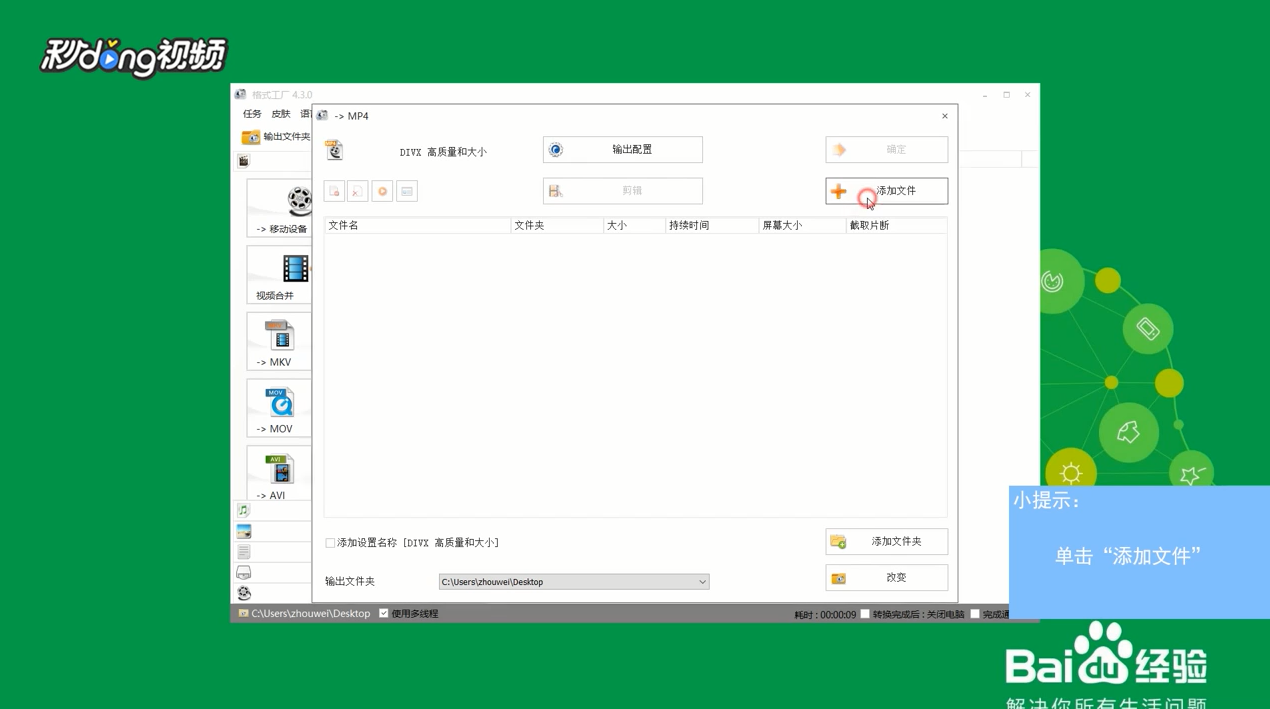Click the Change (改变) output folder button

pyautogui.click(x=886, y=578)
